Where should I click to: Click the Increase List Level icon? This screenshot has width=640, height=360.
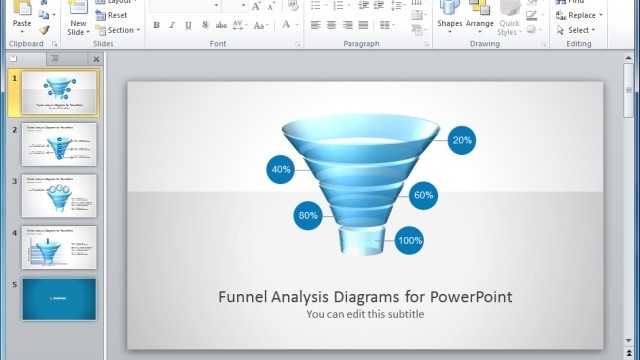(379, 5)
